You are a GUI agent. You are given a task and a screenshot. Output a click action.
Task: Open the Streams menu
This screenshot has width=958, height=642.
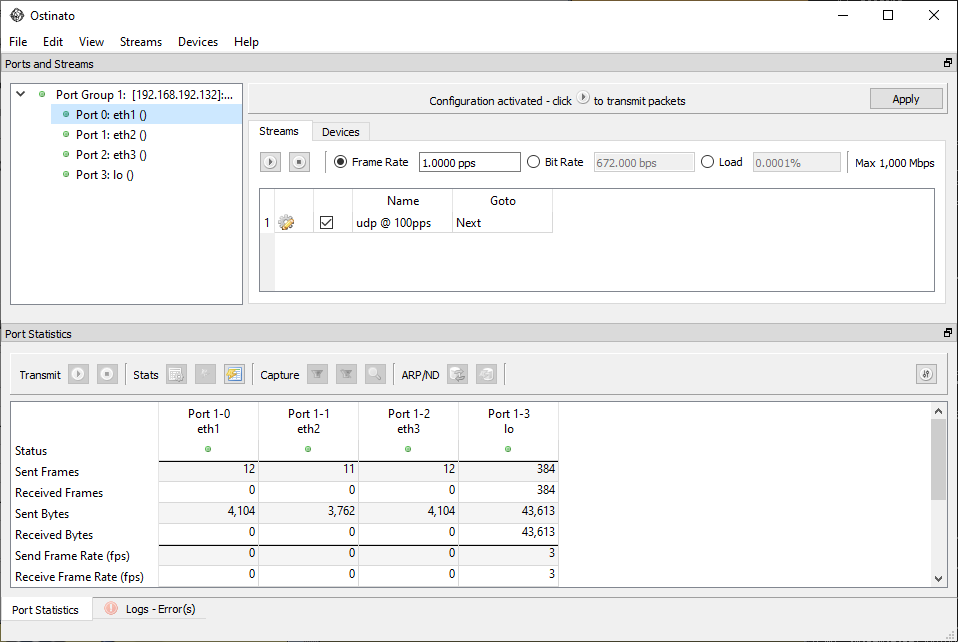140,42
